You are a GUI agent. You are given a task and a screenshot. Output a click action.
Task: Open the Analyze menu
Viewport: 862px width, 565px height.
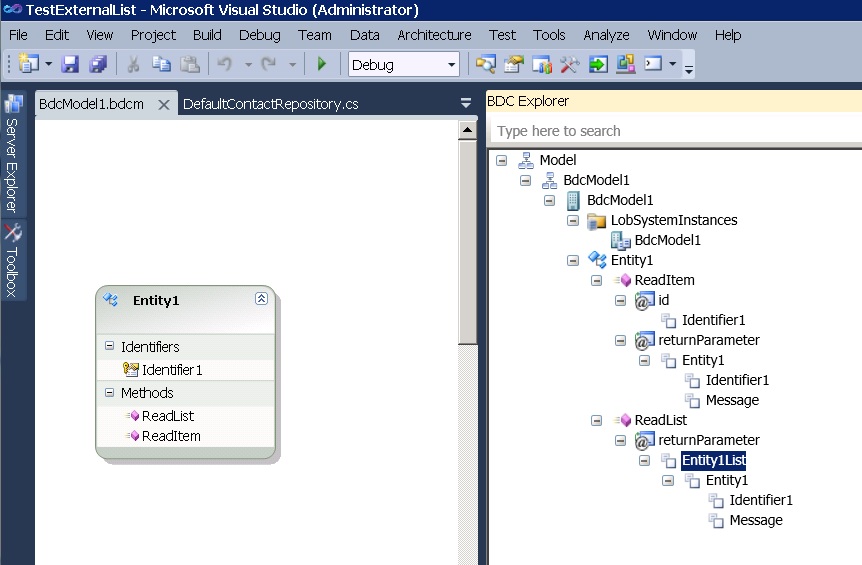tap(606, 35)
